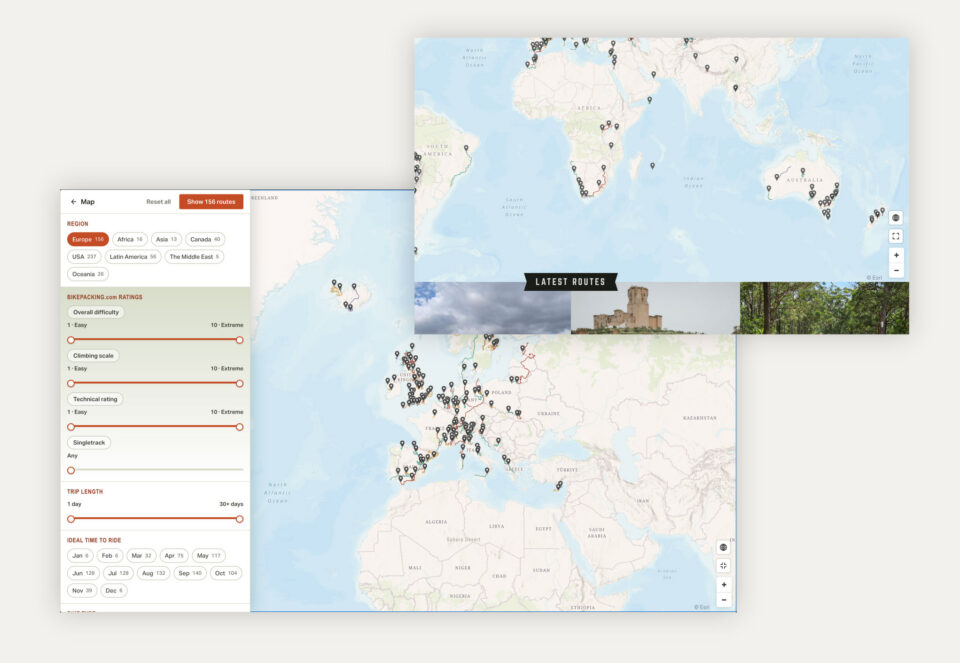960x663 pixels.
Task: Click the Esri attribution on Europe map
Action: [702, 607]
